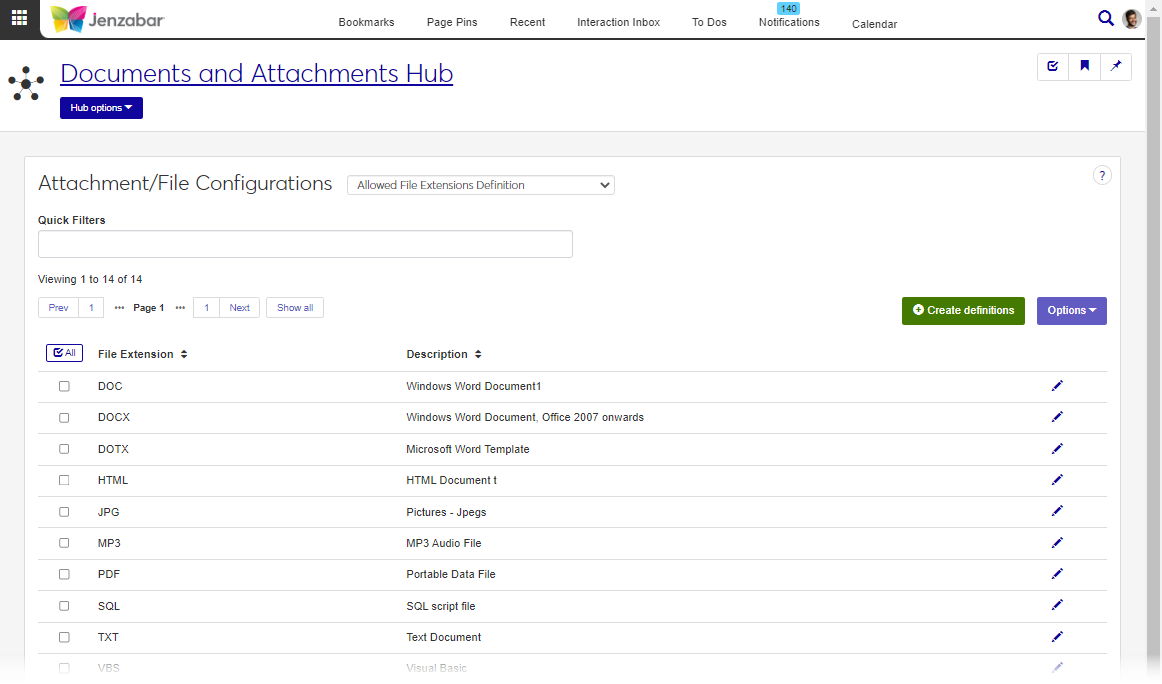Click into the Quick Filters text field

point(305,244)
